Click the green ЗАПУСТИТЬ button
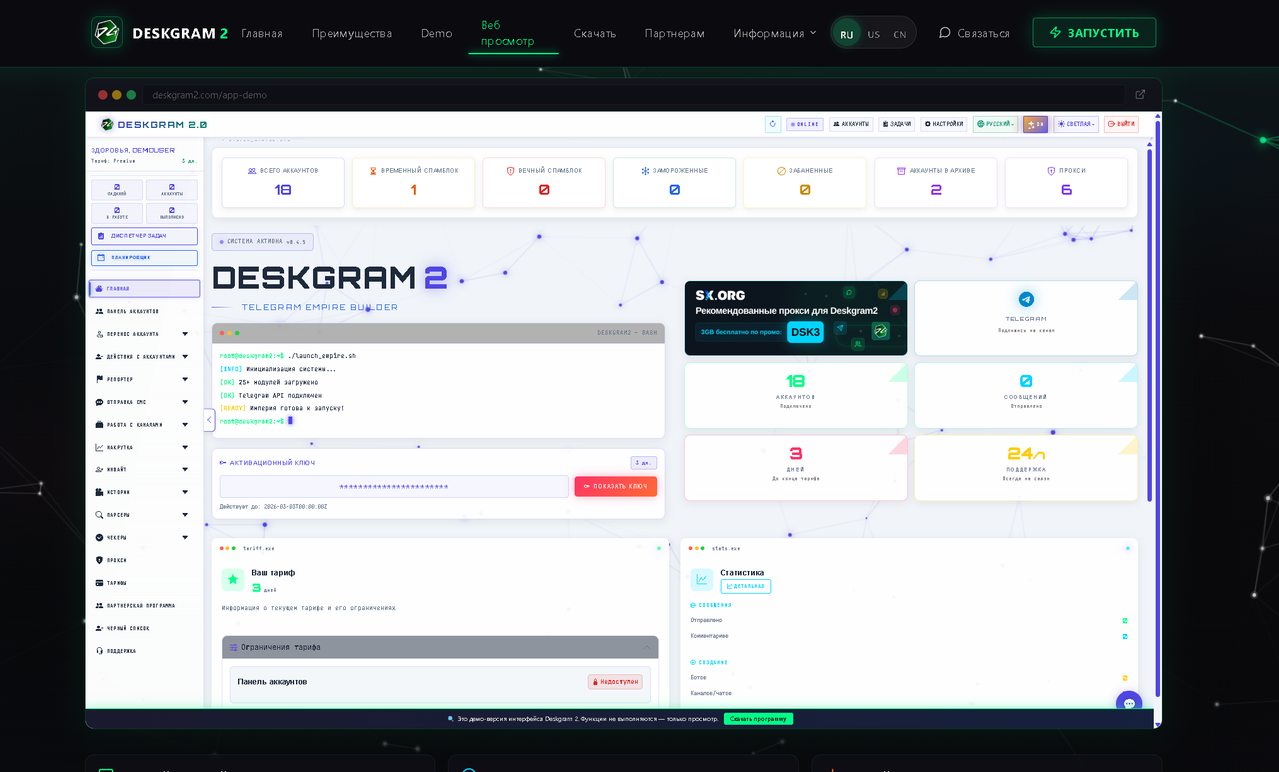The width and height of the screenshot is (1279, 772). click(1094, 33)
